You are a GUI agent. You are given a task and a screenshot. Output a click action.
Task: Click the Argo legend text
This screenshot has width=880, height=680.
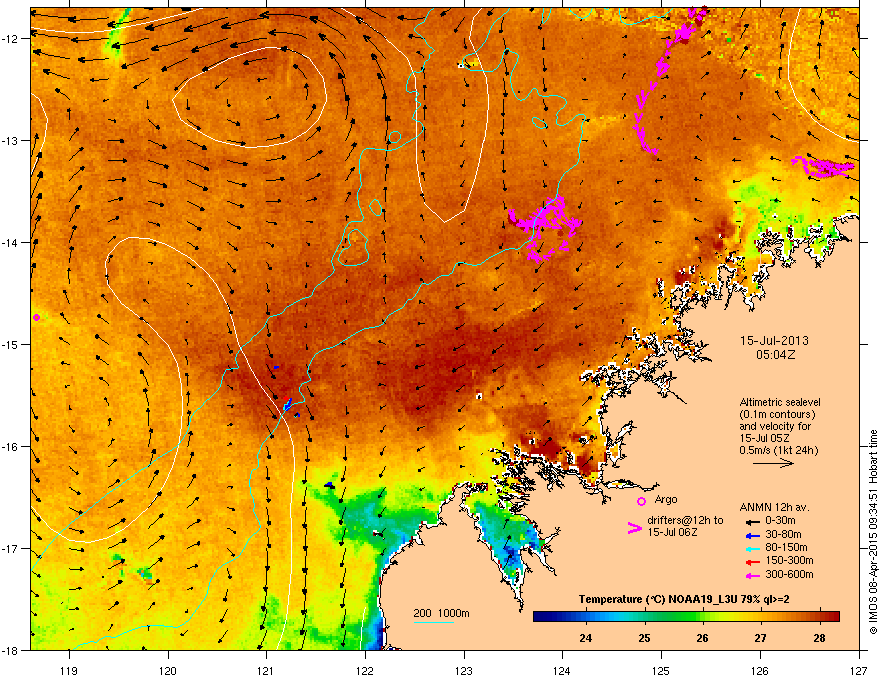coord(666,499)
